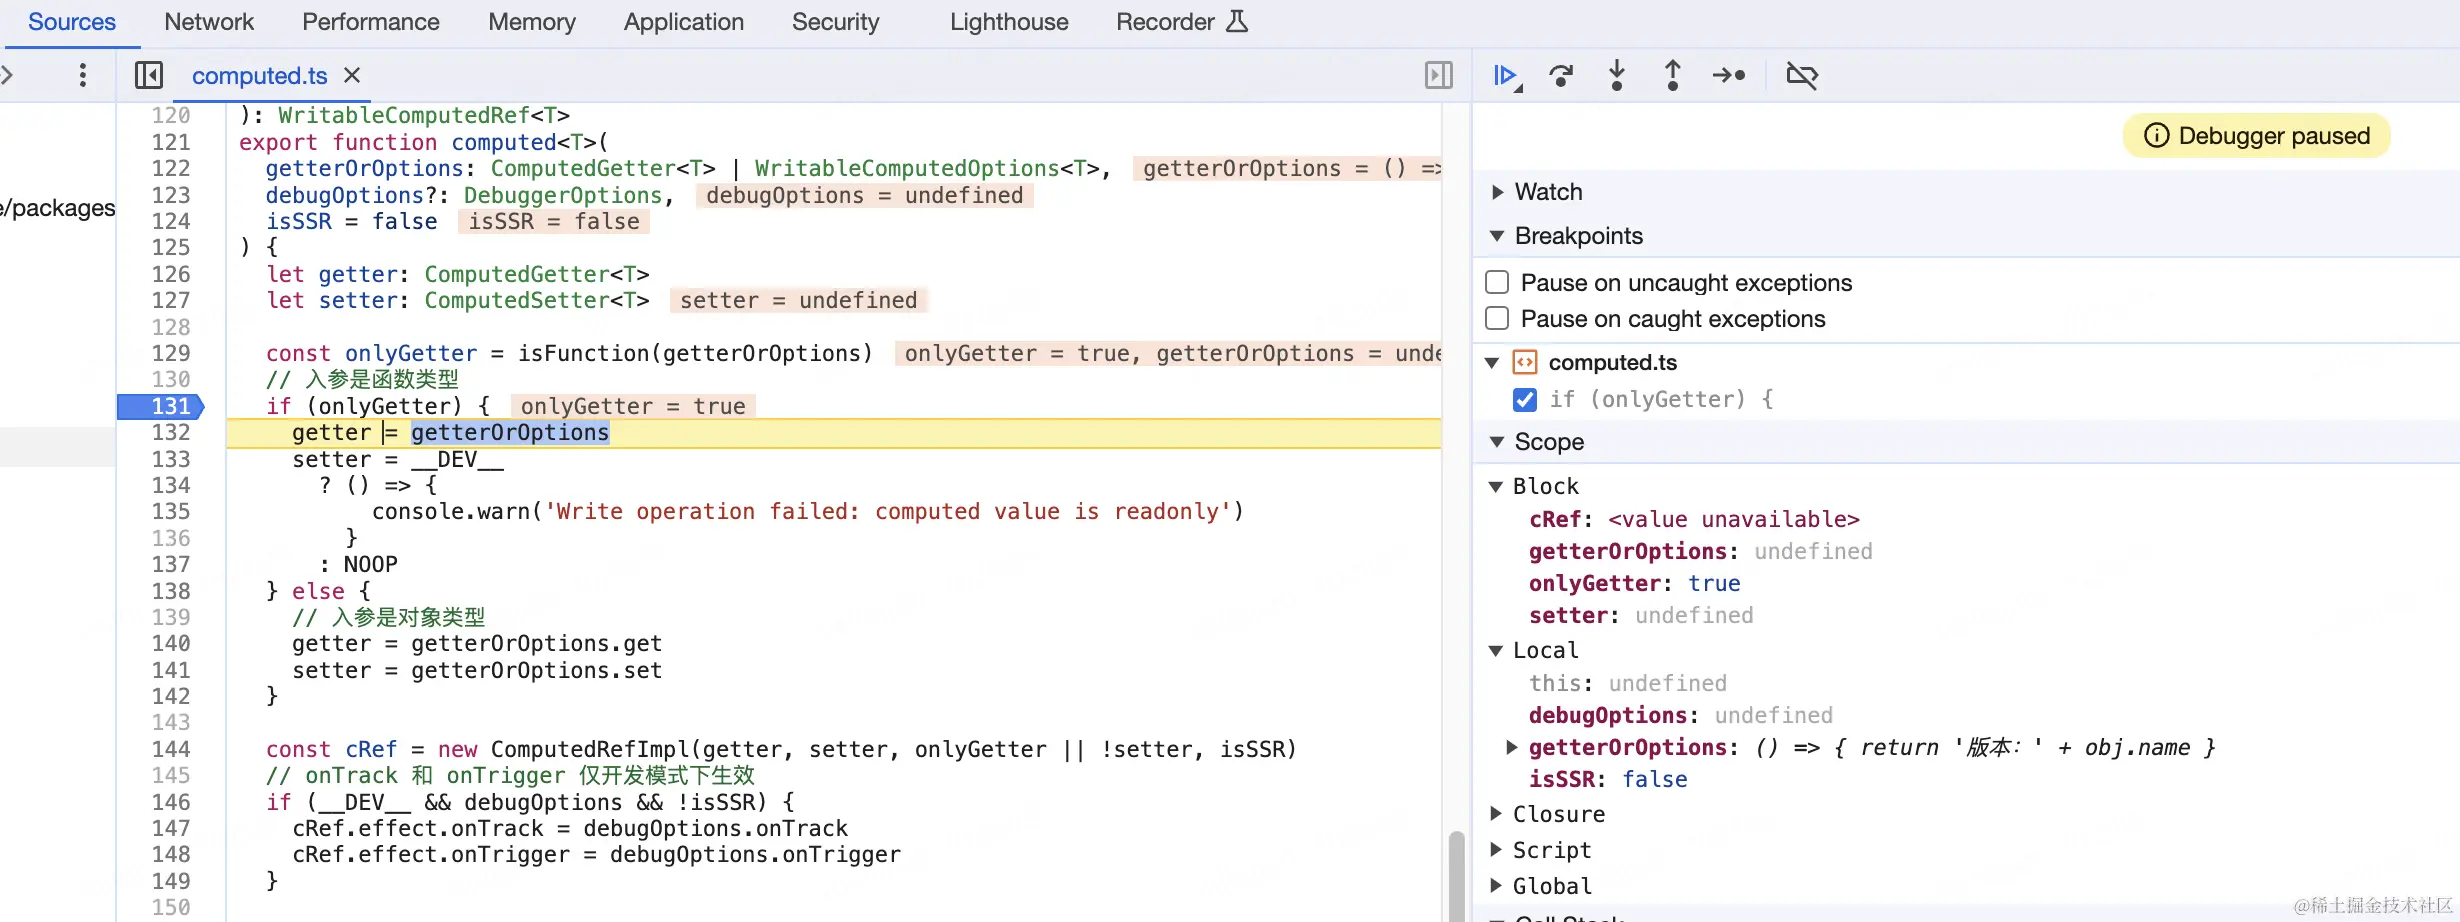Image resolution: width=2460 pixels, height=922 pixels.
Task: Click the setter: undefined scope entry
Action: [1641, 615]
